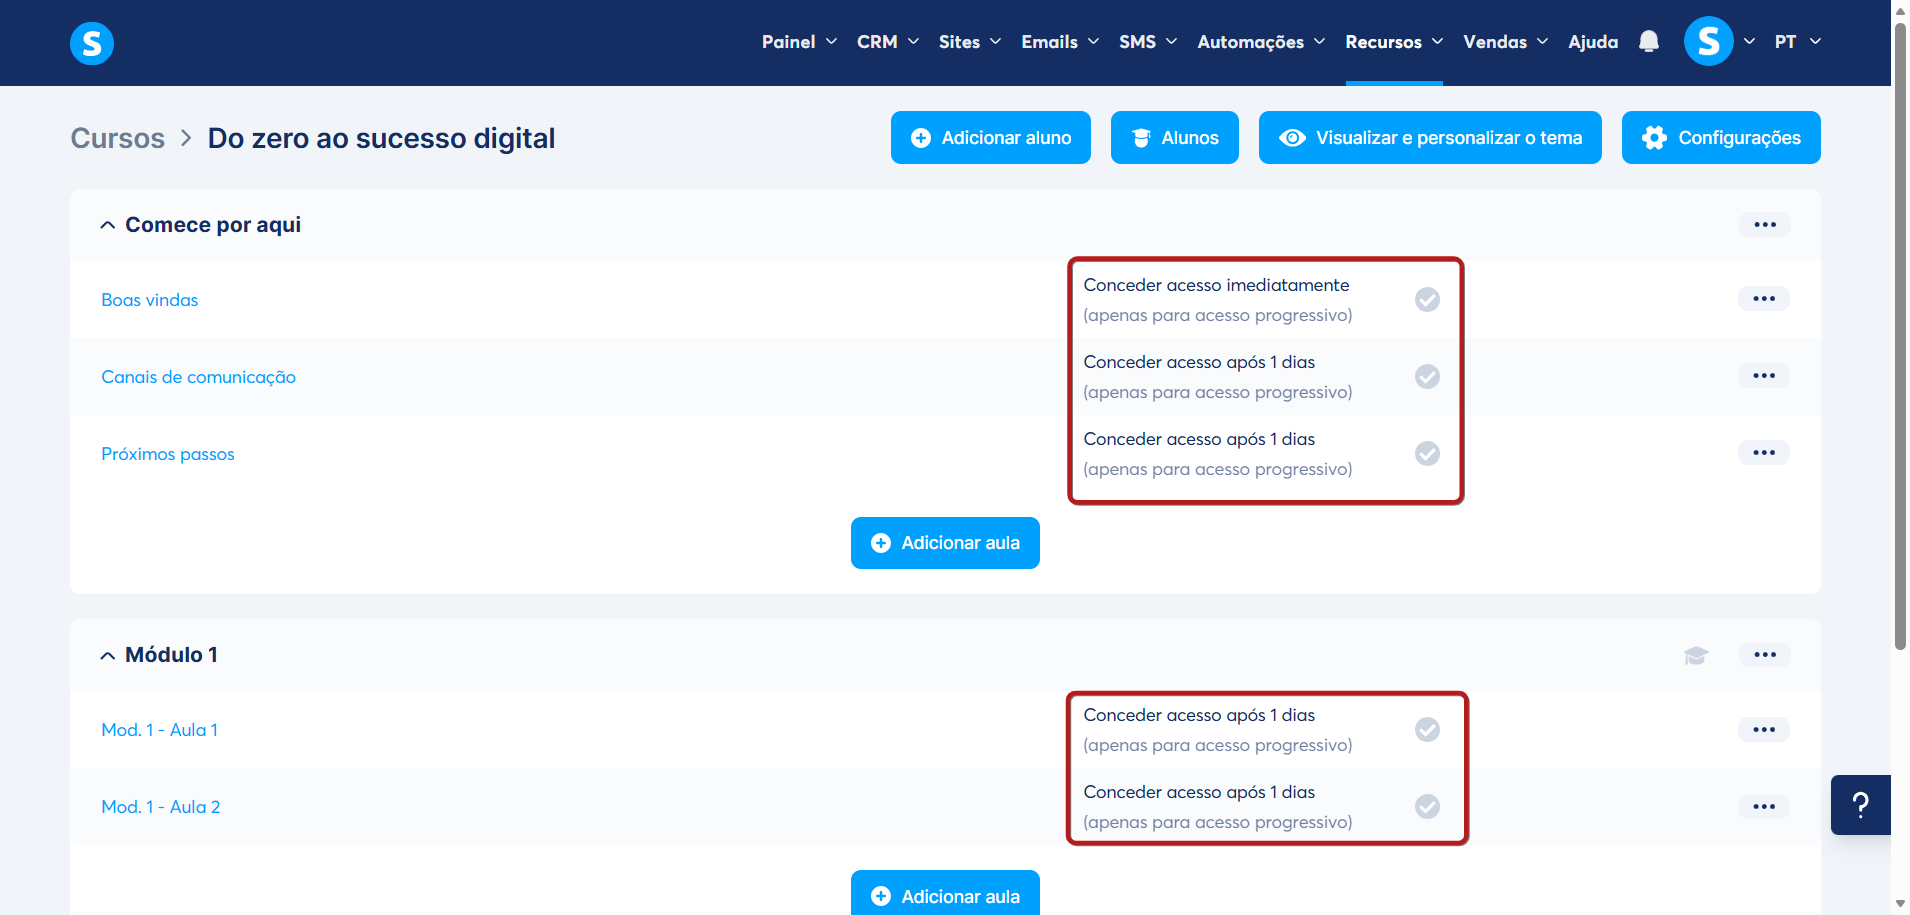Click Adicionar aluno button
The width and height of the screenshot is (1910, 915).
click(991, 138)
